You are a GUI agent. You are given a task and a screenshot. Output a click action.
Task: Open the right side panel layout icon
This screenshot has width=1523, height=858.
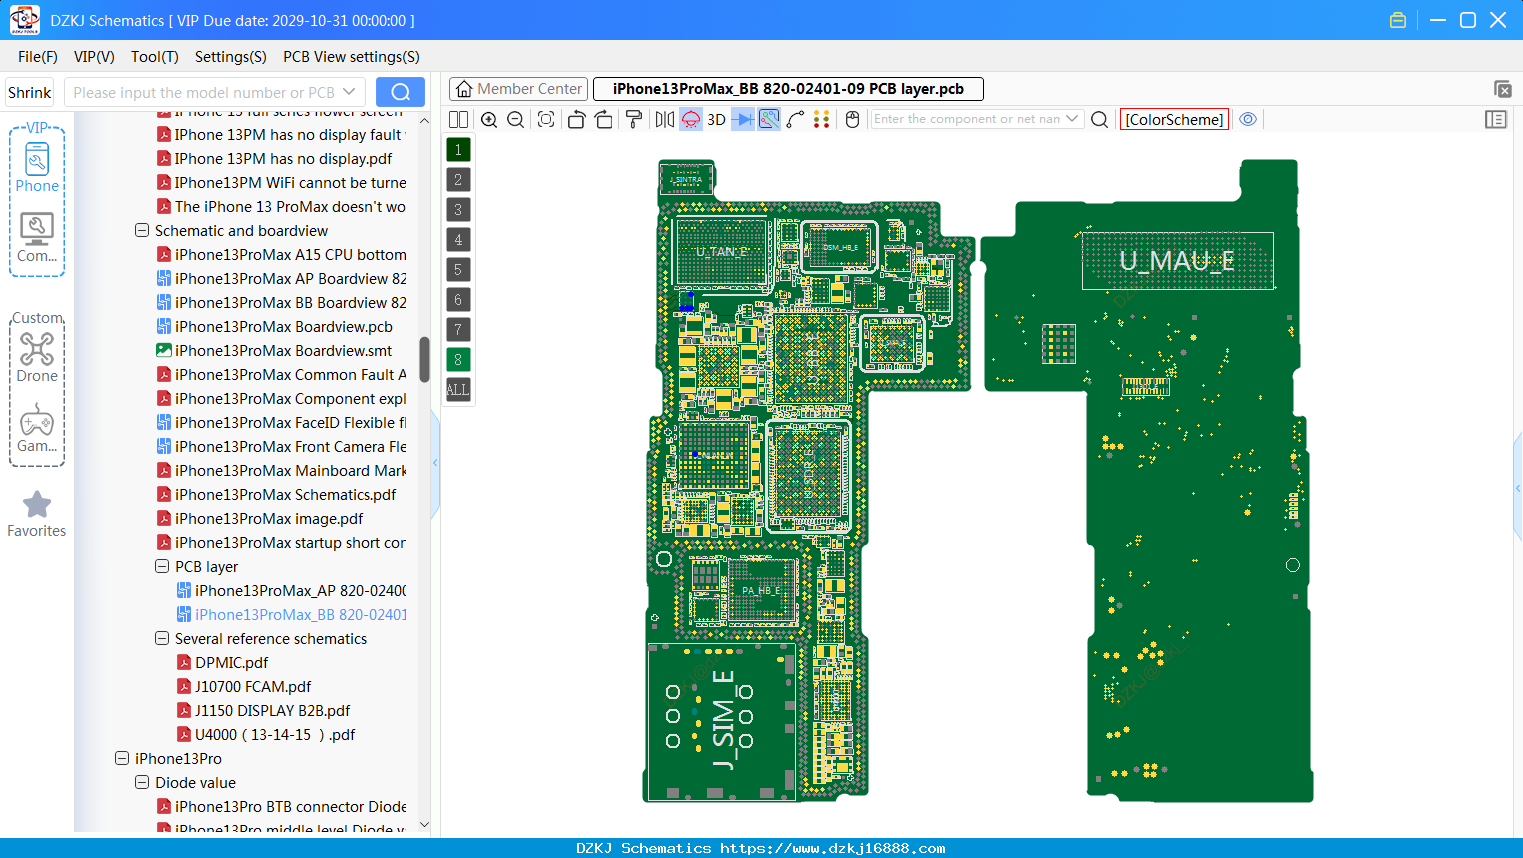pos(1496,120)
